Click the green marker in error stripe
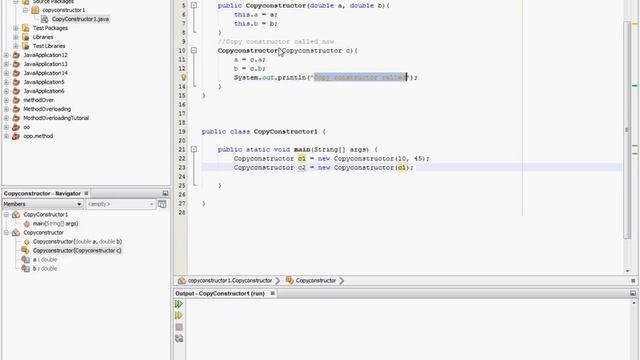 tap(635, 86)
